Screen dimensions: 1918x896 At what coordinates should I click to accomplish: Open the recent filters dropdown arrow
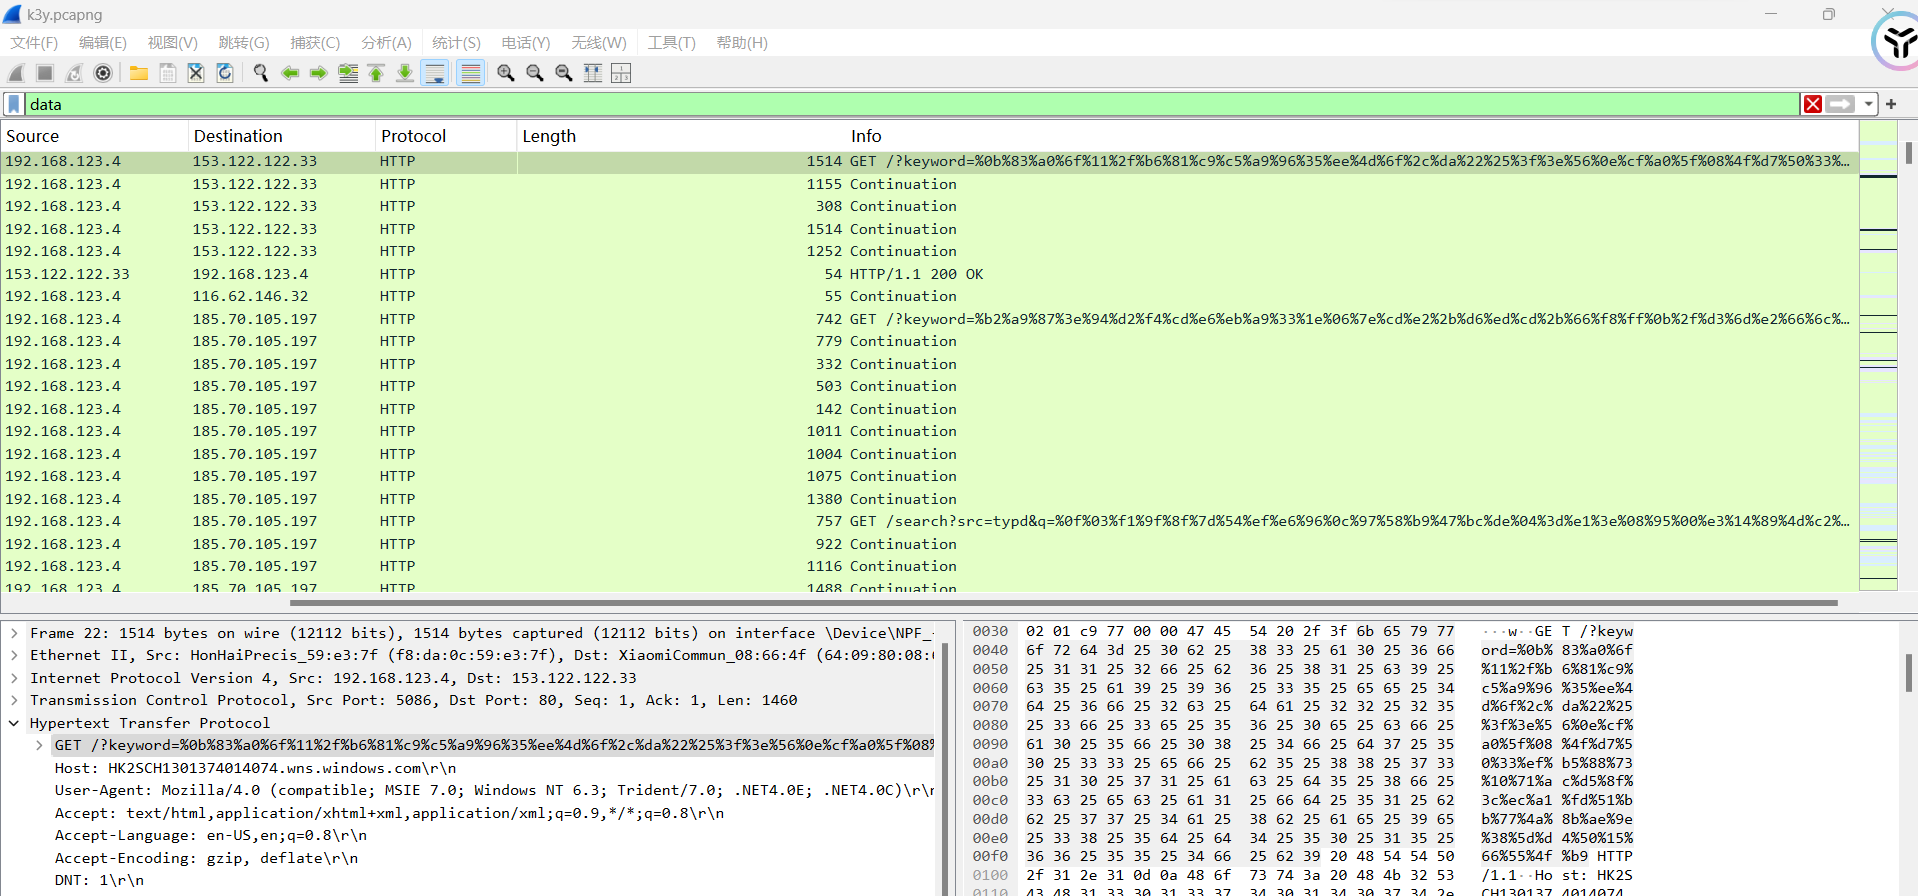pyautogui.click(x=1868, y=104)
